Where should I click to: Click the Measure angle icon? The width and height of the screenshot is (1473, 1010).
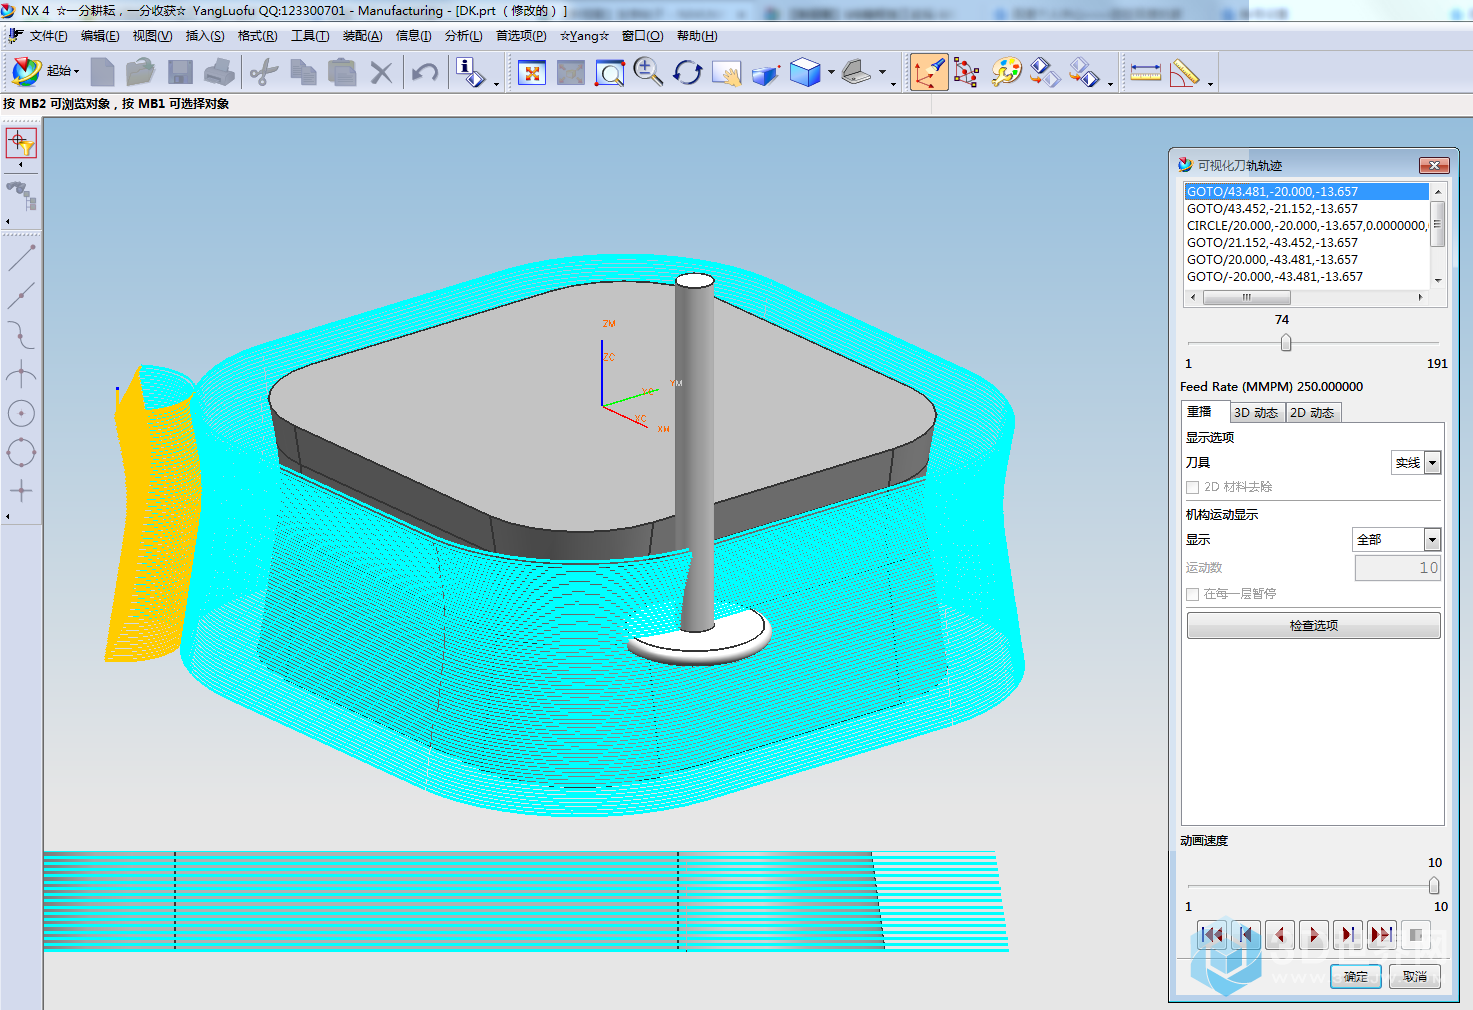click(1184, 72)
